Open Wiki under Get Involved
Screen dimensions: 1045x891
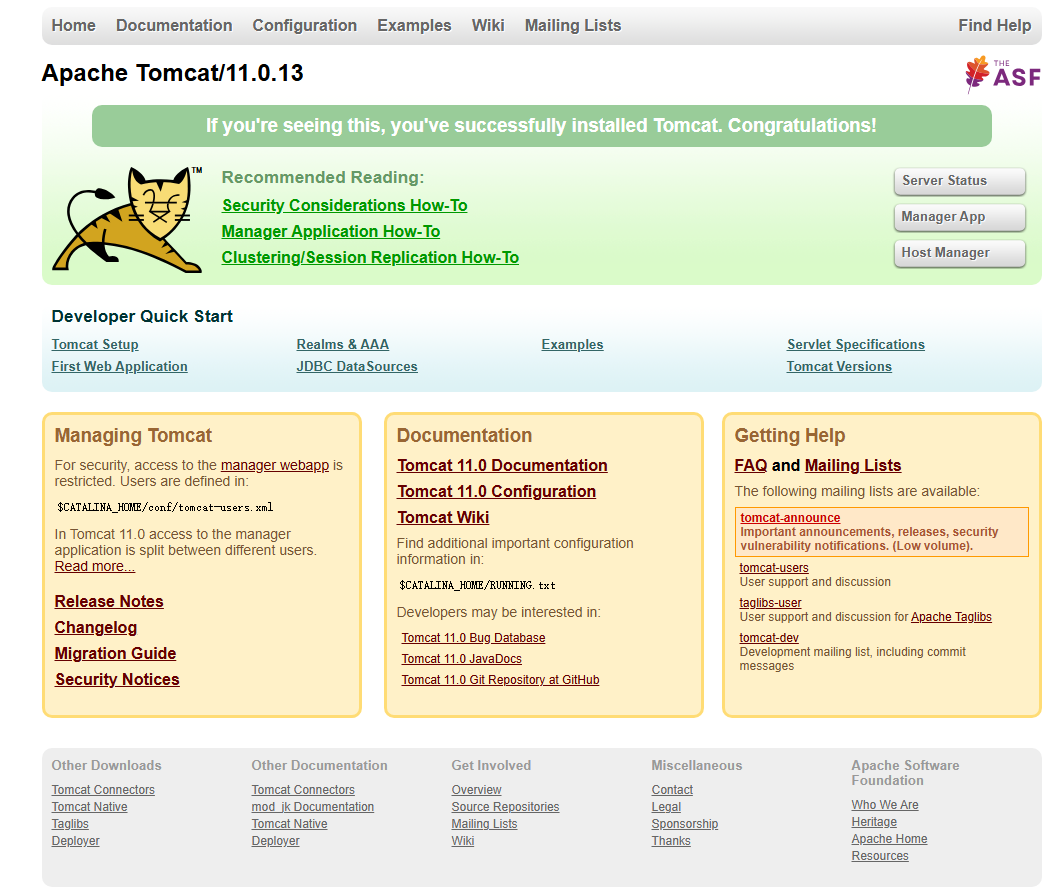(463, 841)
